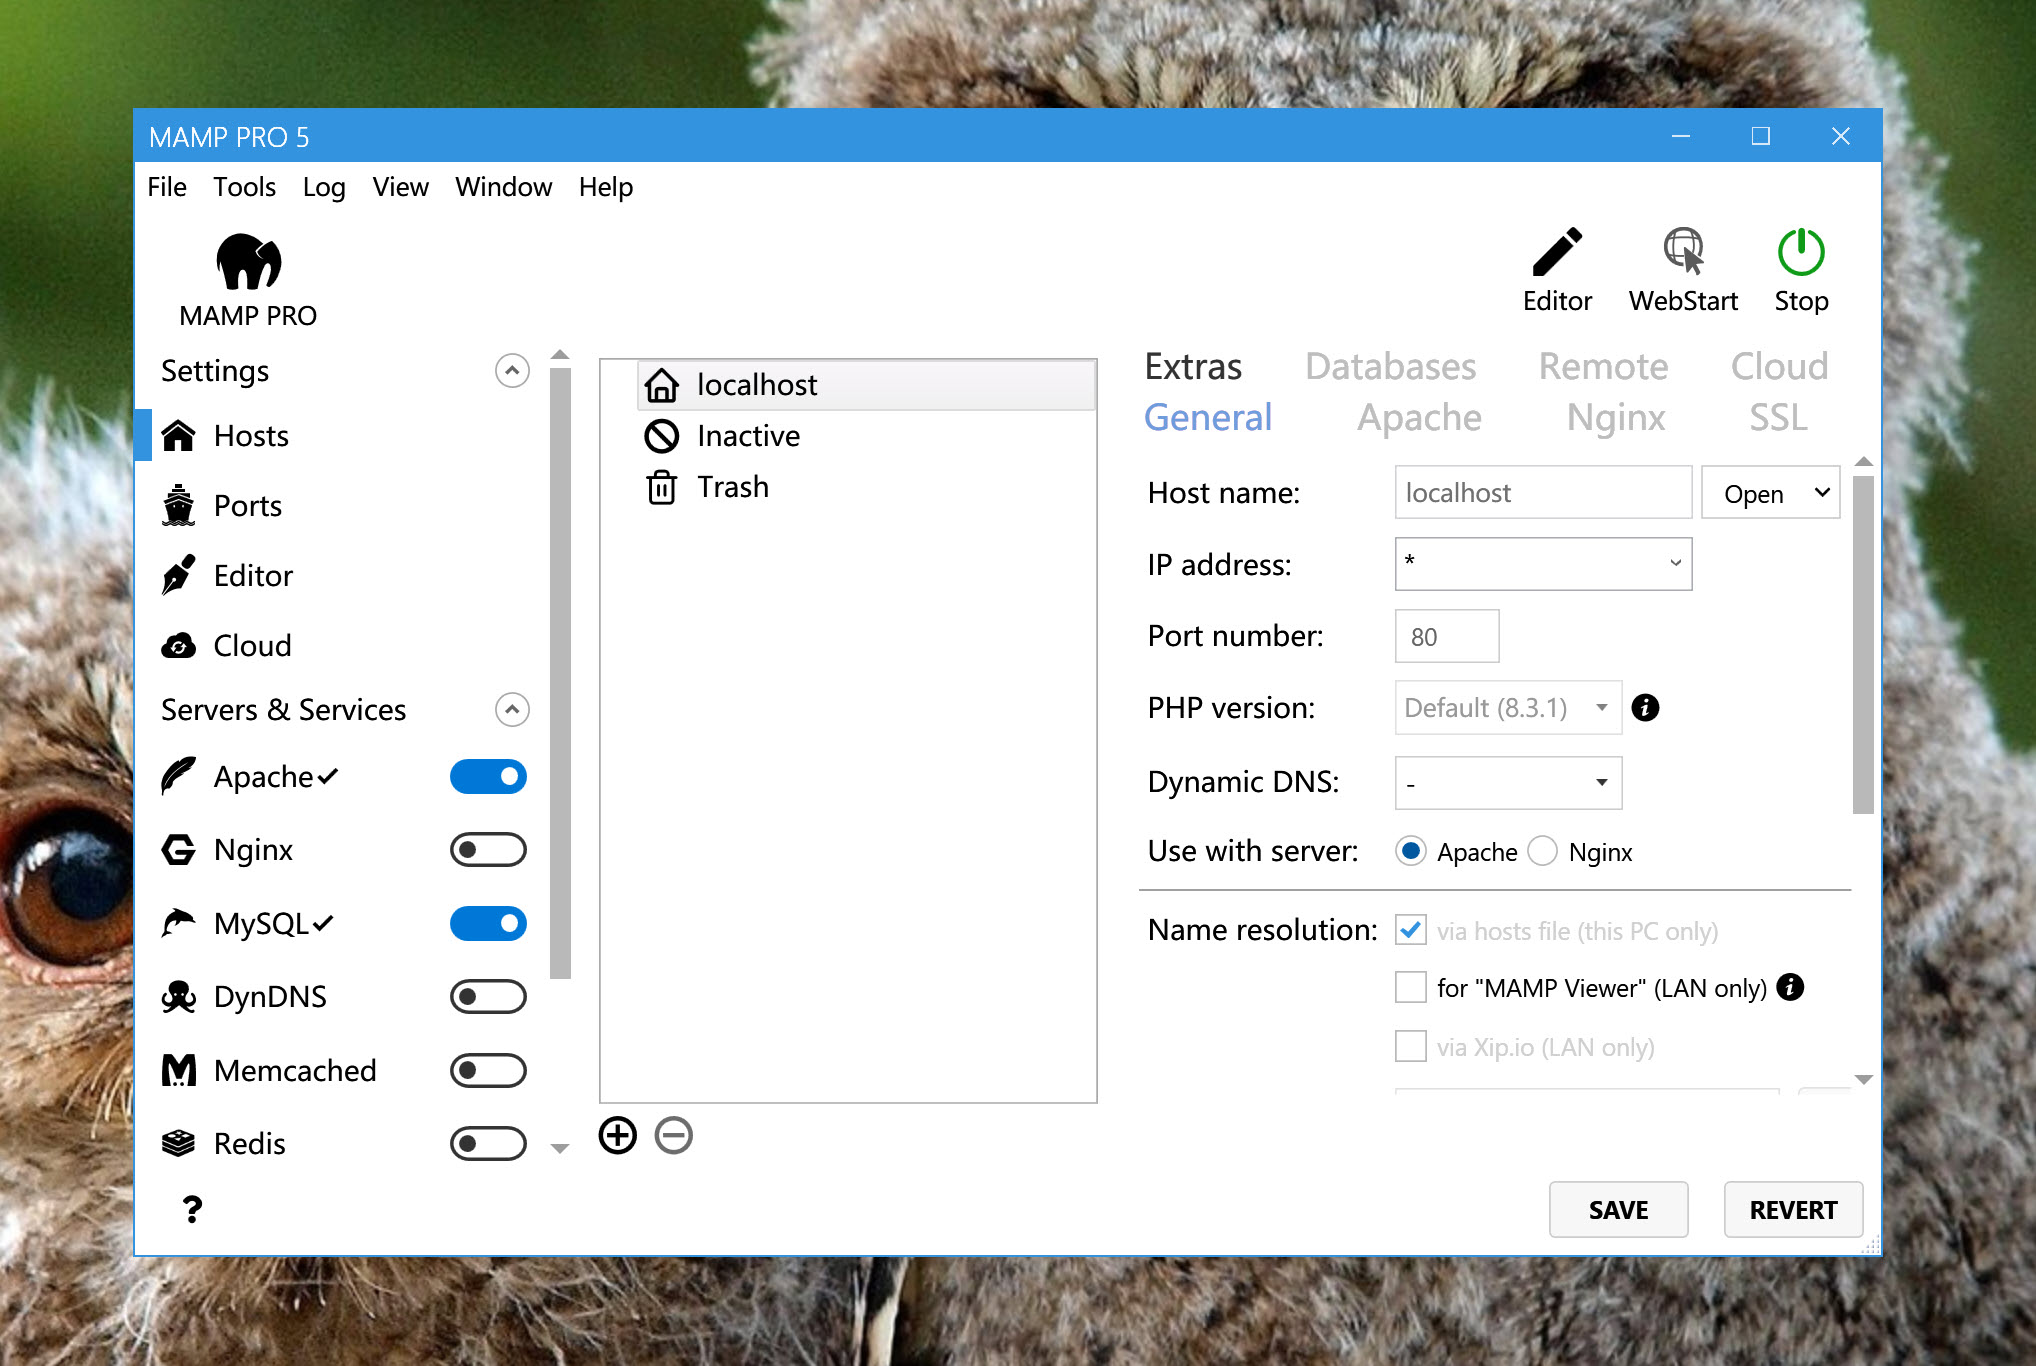Enable the Nginx server toggle
The height and width of the screenshot is (1366, 2036).
[x=488, y=850]
